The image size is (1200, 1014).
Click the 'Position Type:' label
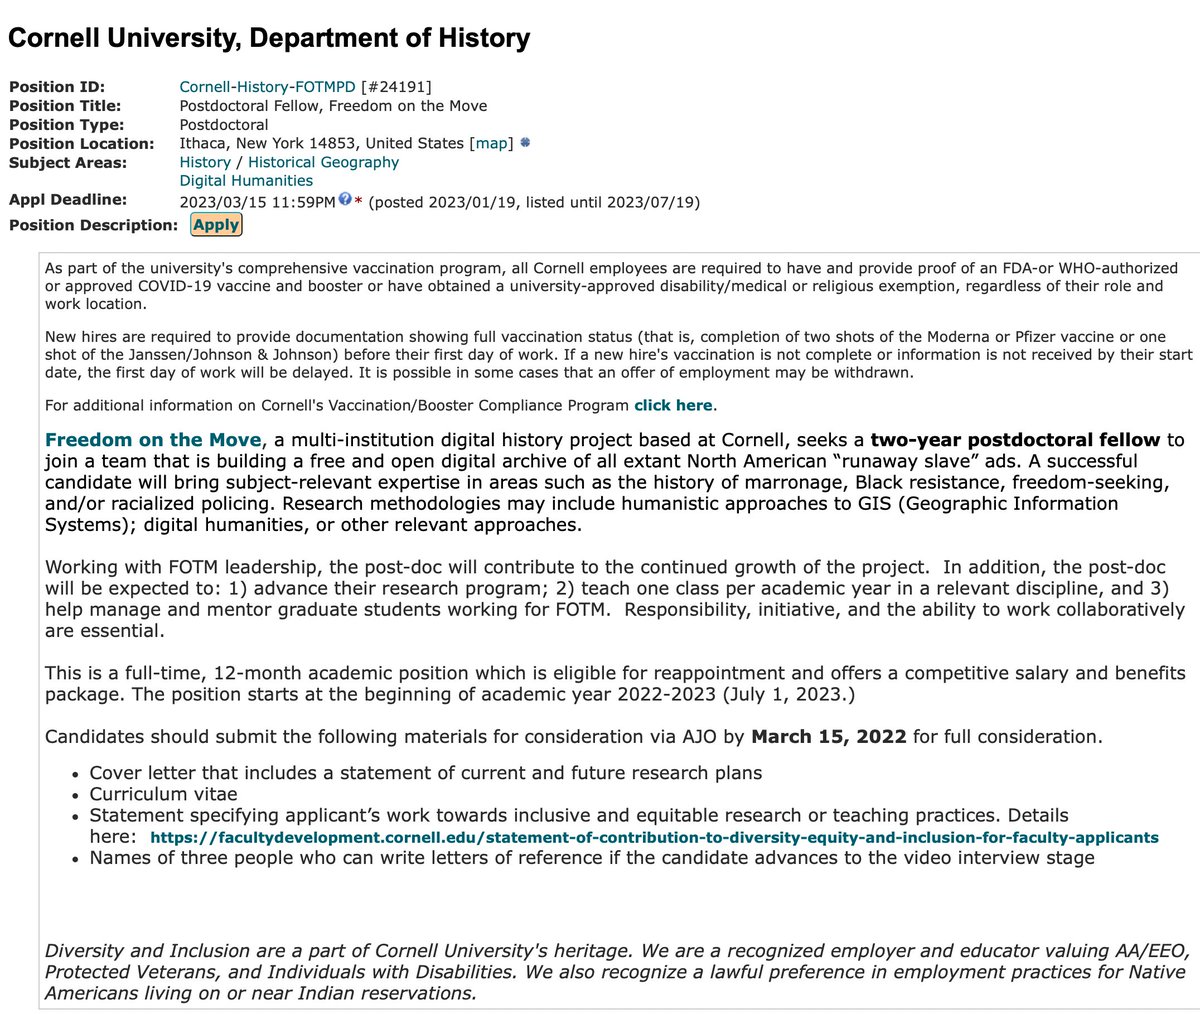pos(67,125)
